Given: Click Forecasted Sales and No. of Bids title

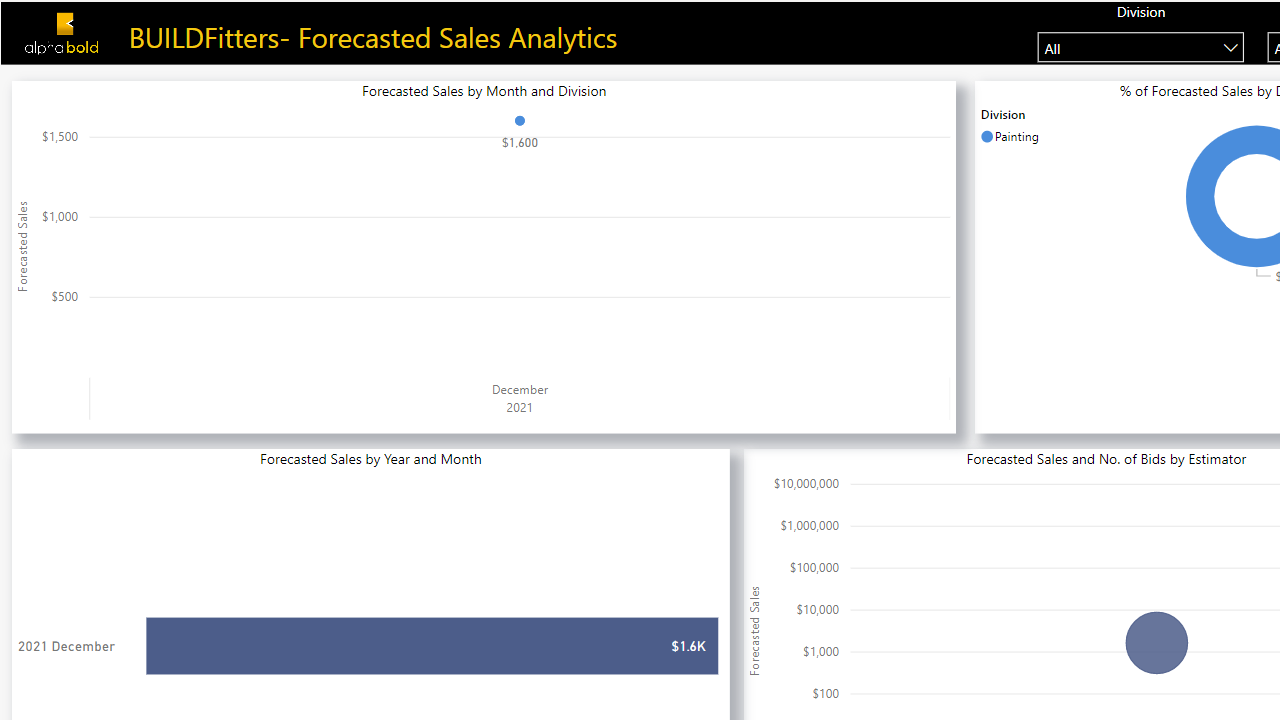Looking at the screenshot, I should (x=1106, y=459).
